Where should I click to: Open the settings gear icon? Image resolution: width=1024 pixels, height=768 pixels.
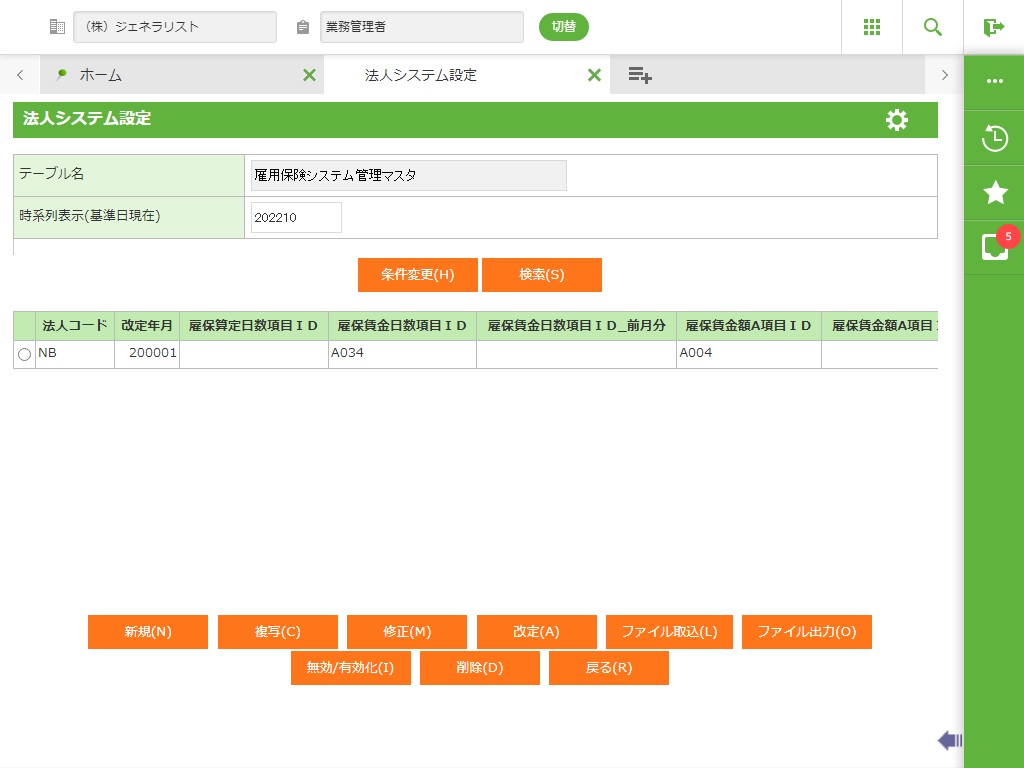897,120
